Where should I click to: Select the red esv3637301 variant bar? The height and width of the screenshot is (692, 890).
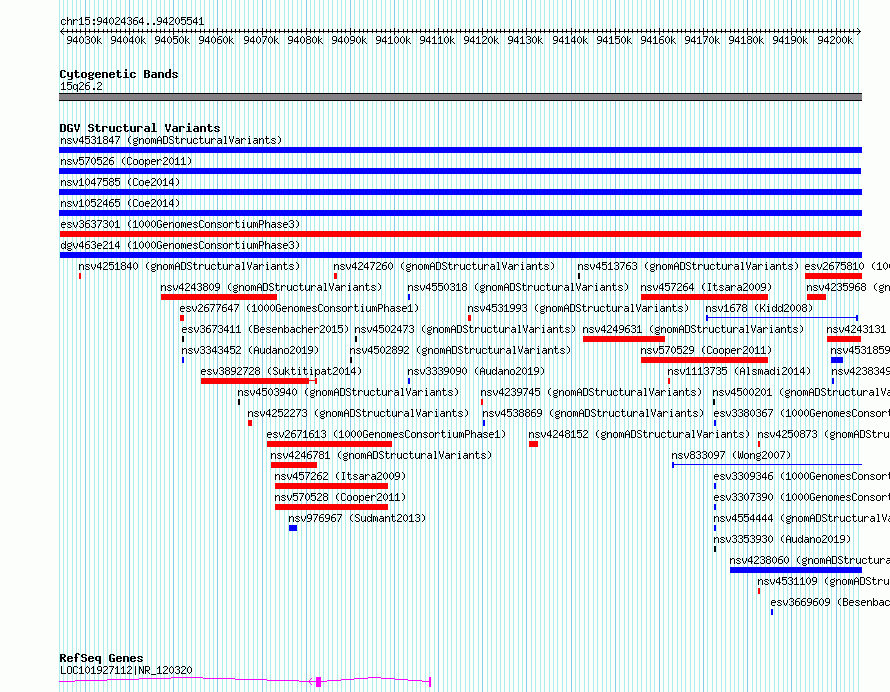pyautogui.click(x=460, y=234)
